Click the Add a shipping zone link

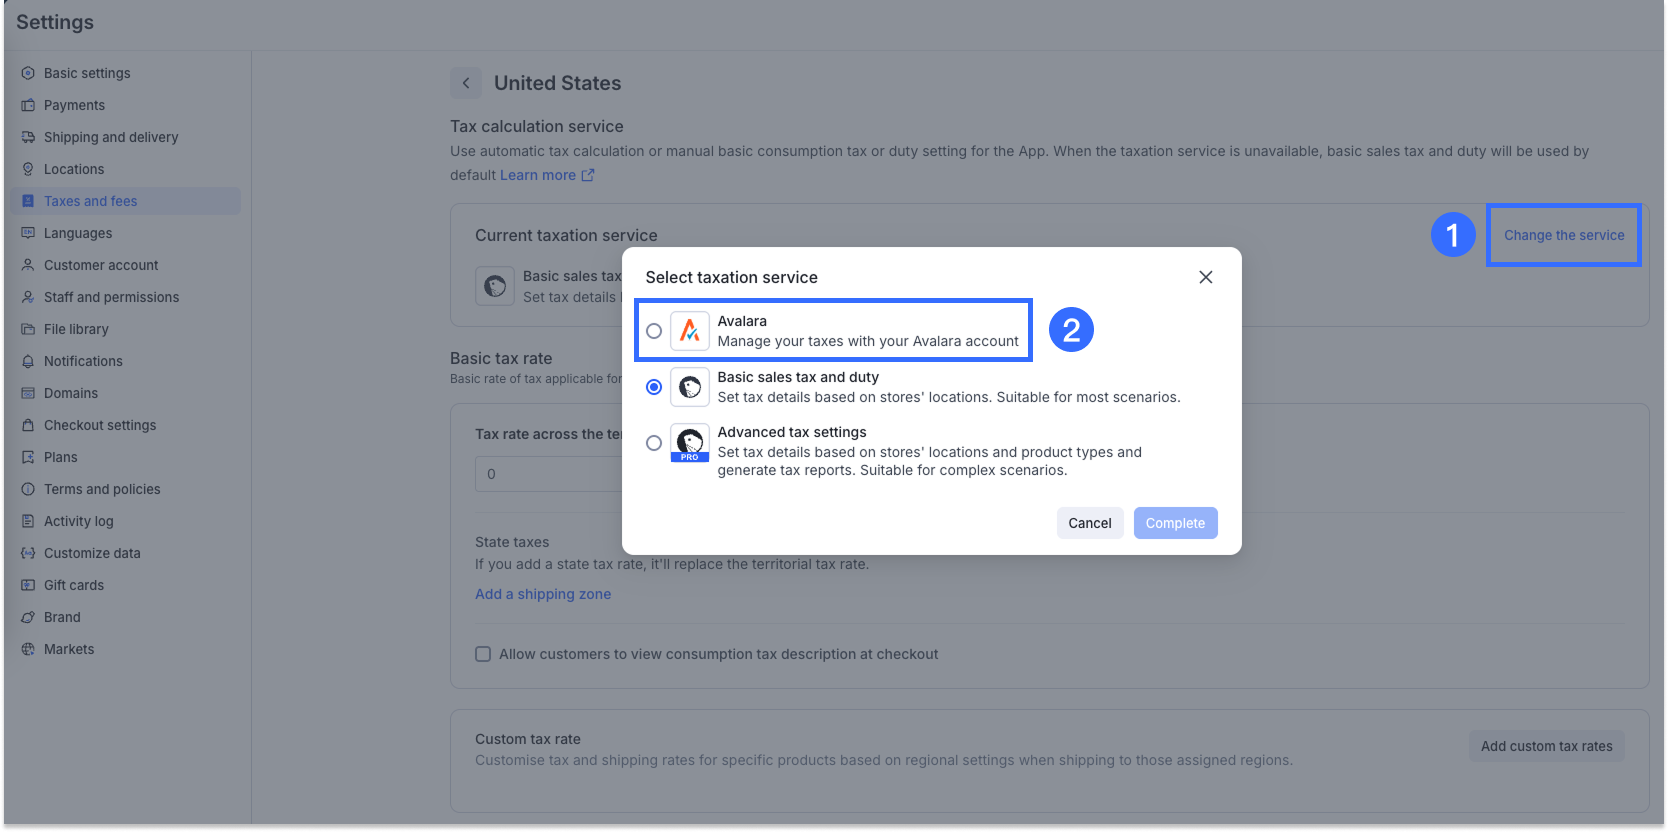543,594
